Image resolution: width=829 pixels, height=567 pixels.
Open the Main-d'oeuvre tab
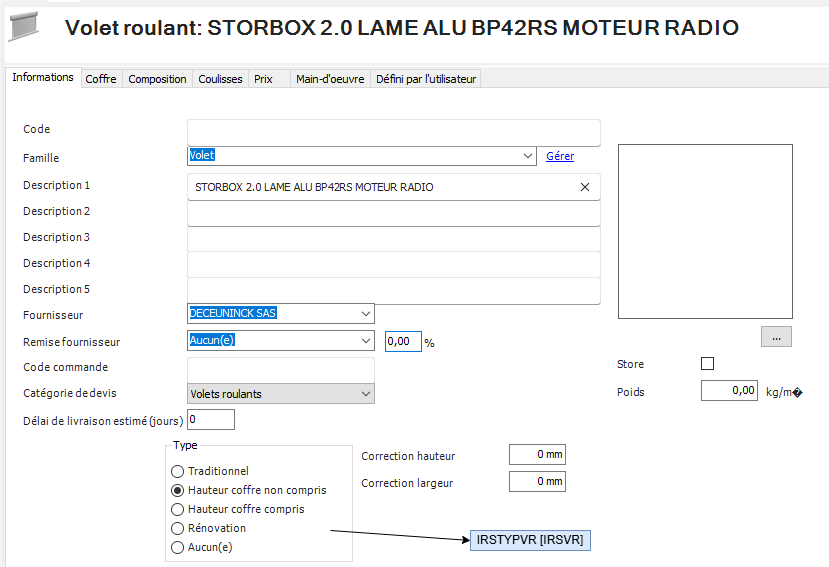(330, 79)
